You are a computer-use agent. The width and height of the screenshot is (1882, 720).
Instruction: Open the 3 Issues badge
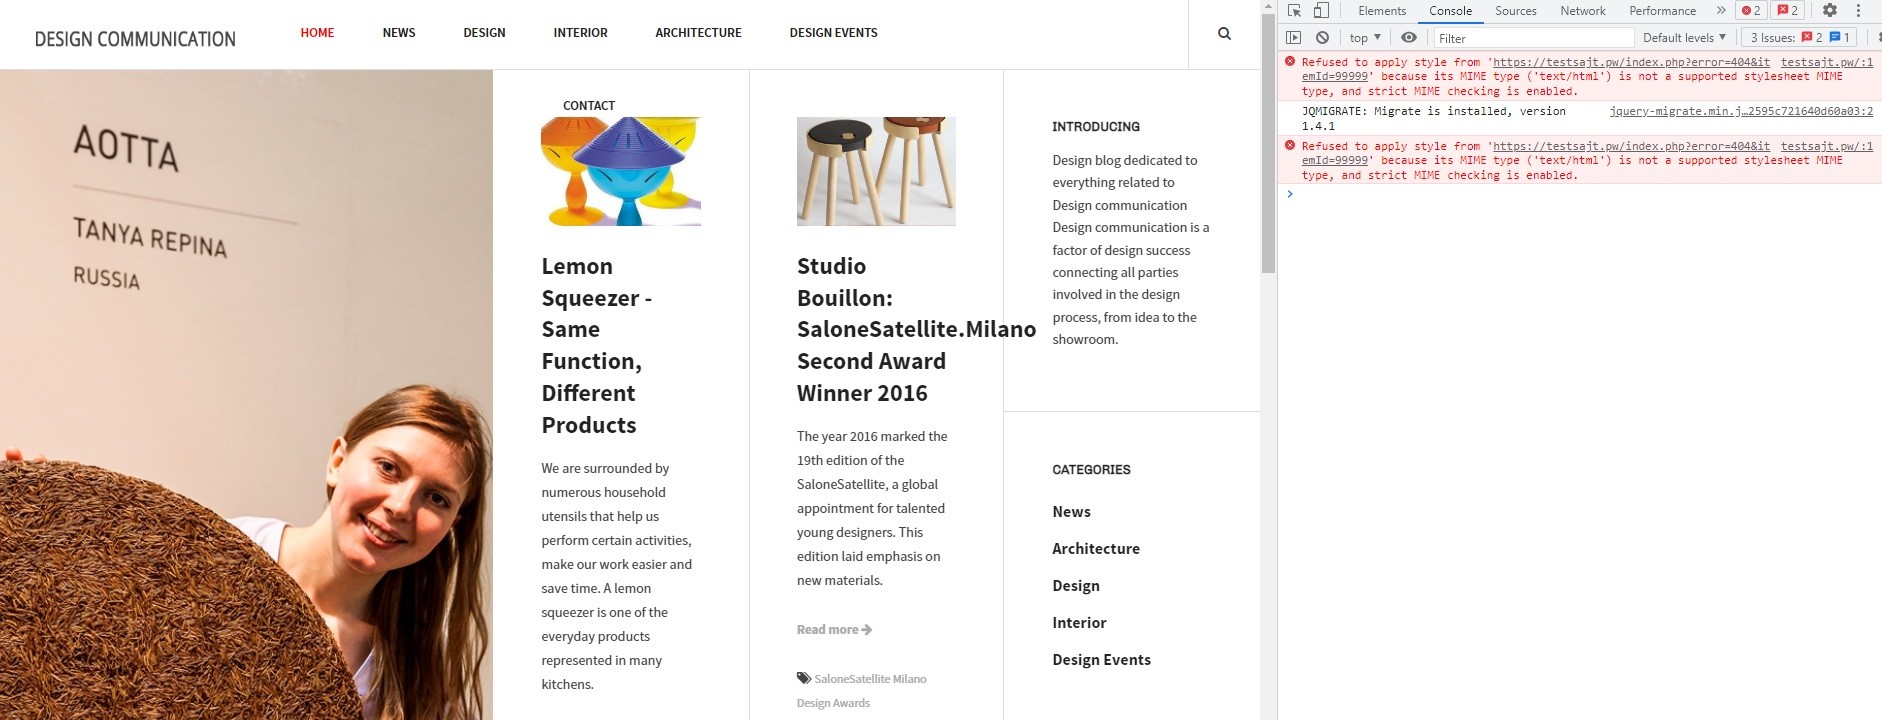click(1799, 38)
